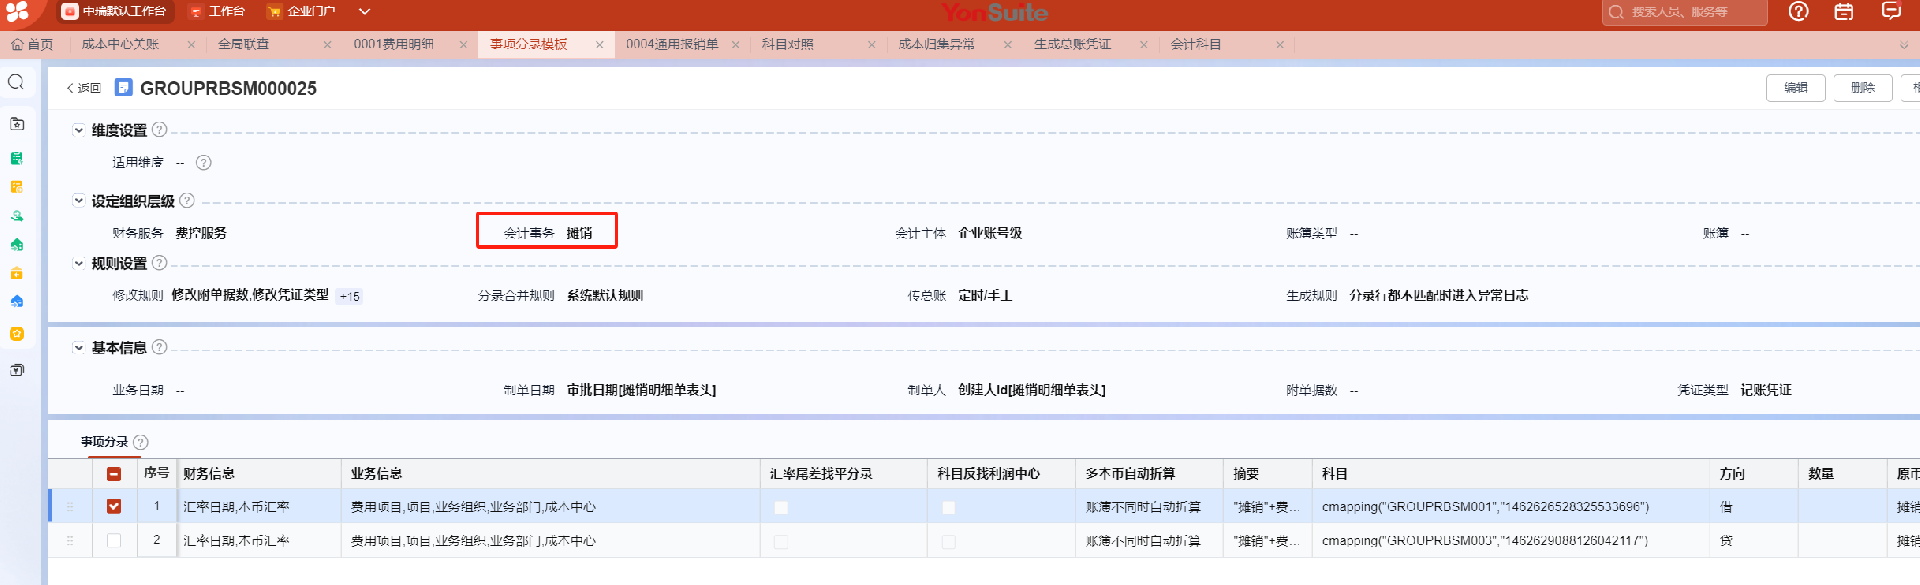Click the help icon beside 维度设置

click(x=159, y=130)
